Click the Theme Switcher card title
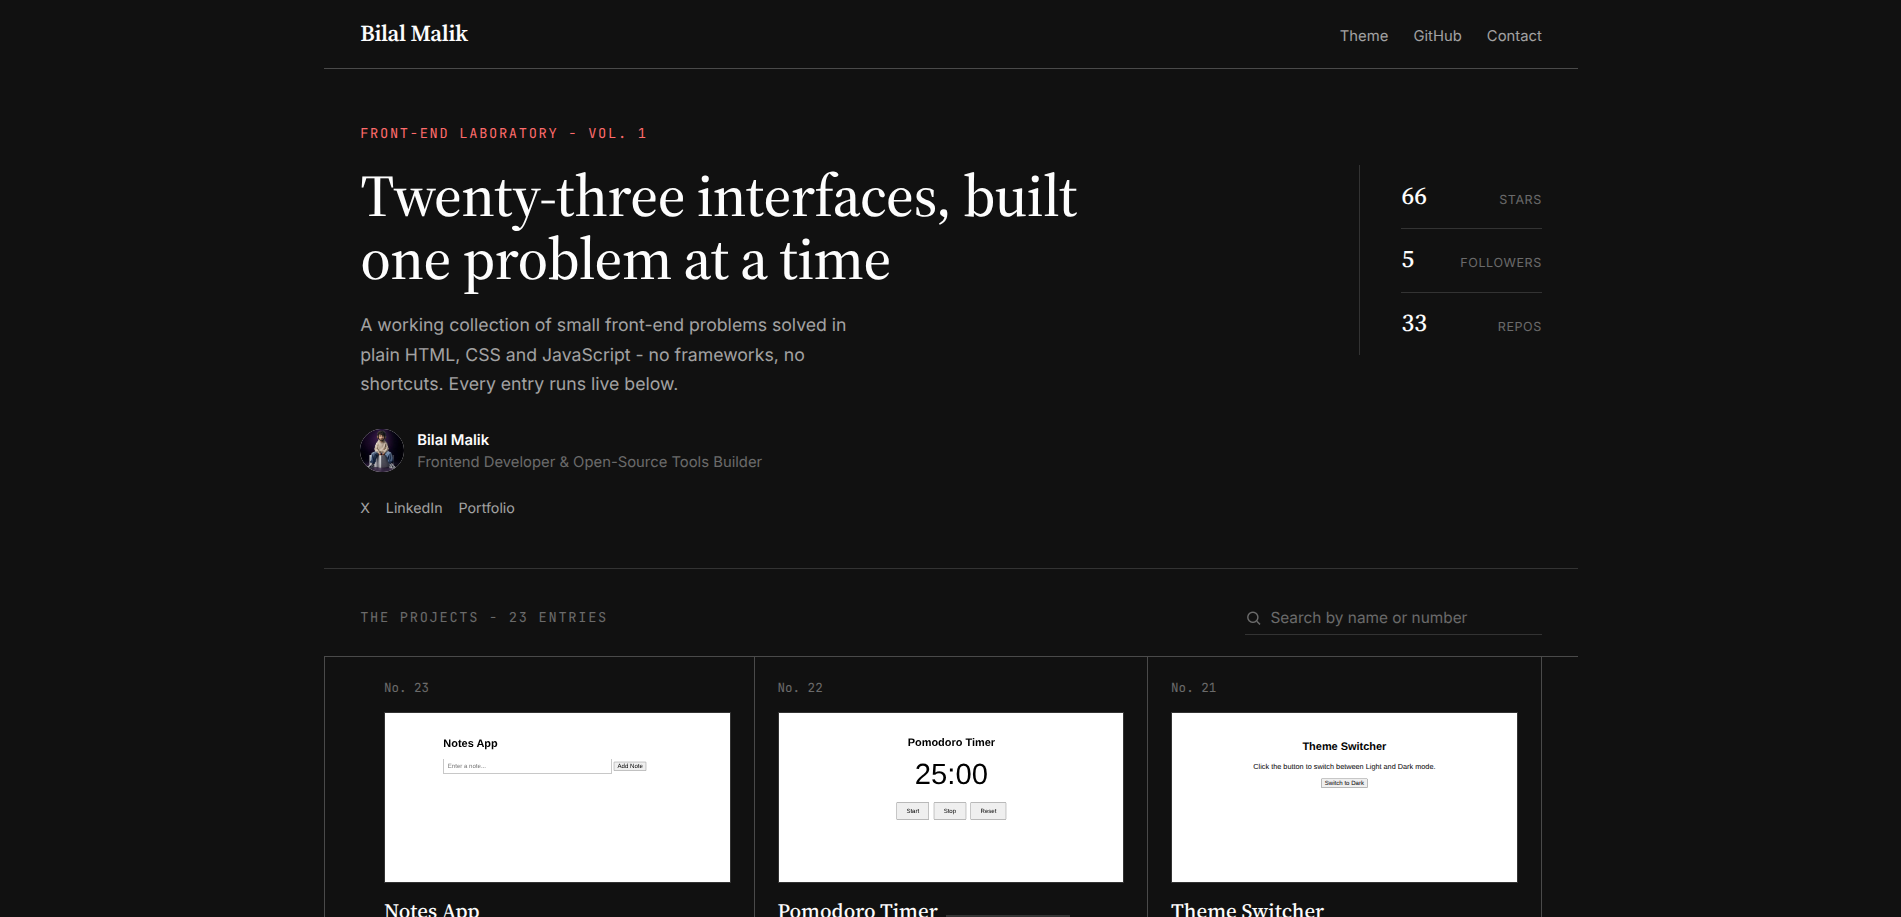The width and height of the screenshot is (1901, 917). [1247, 908]
